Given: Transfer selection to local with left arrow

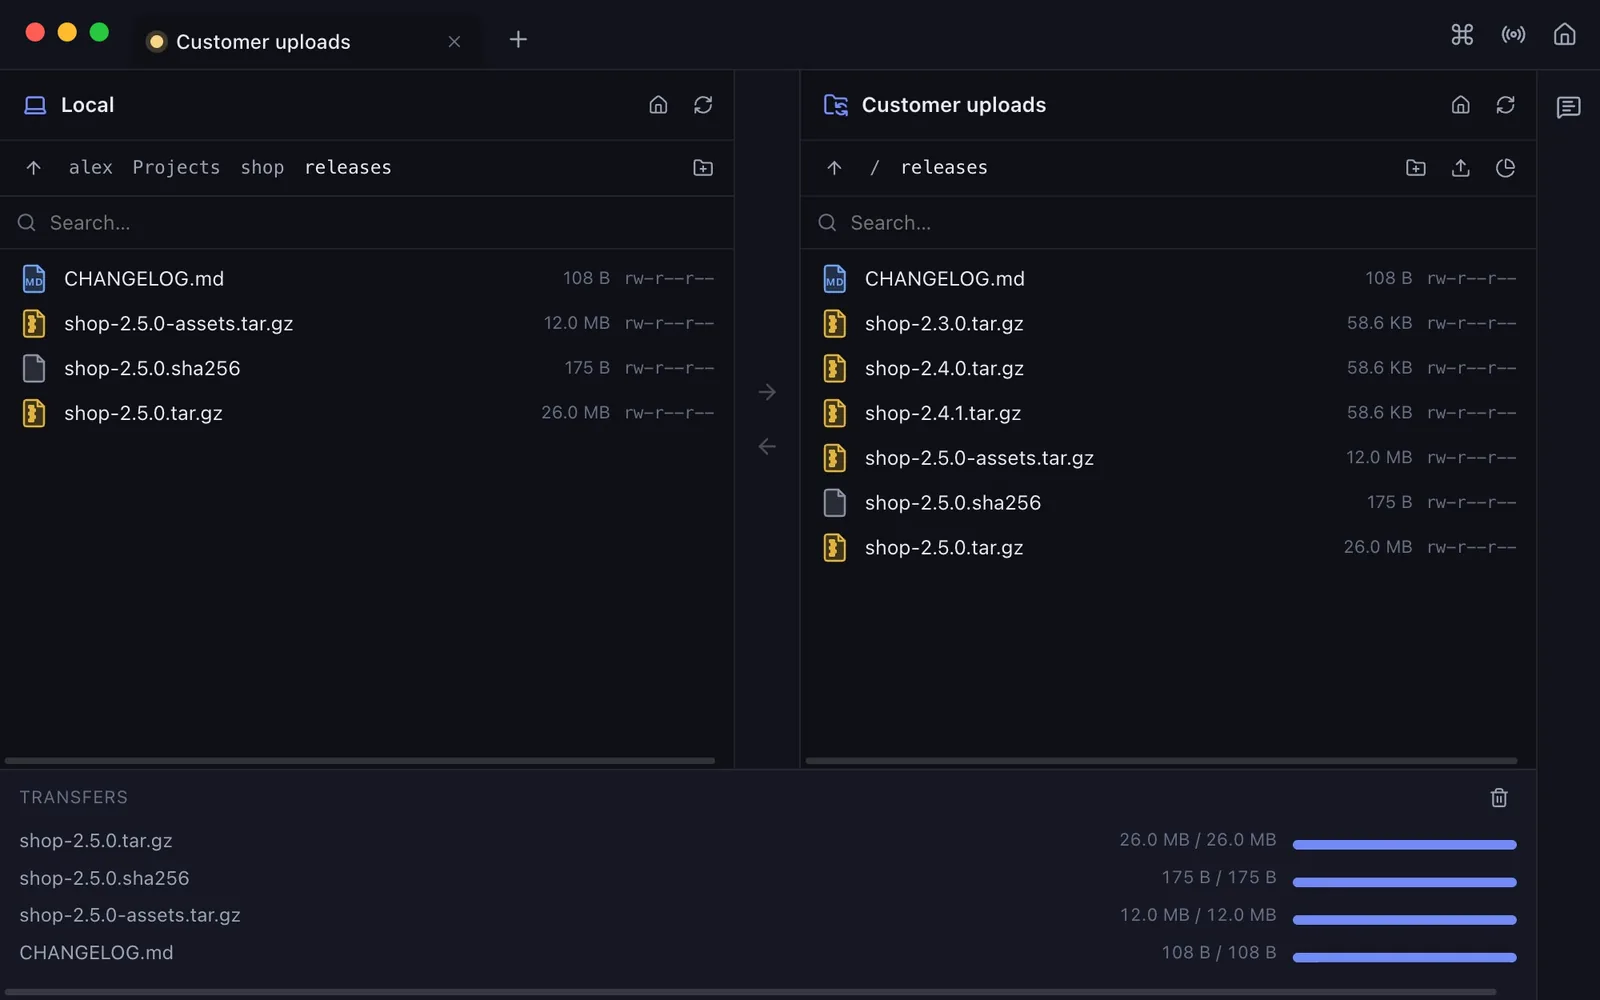Looking at the screenshot, I should (767, 446).
